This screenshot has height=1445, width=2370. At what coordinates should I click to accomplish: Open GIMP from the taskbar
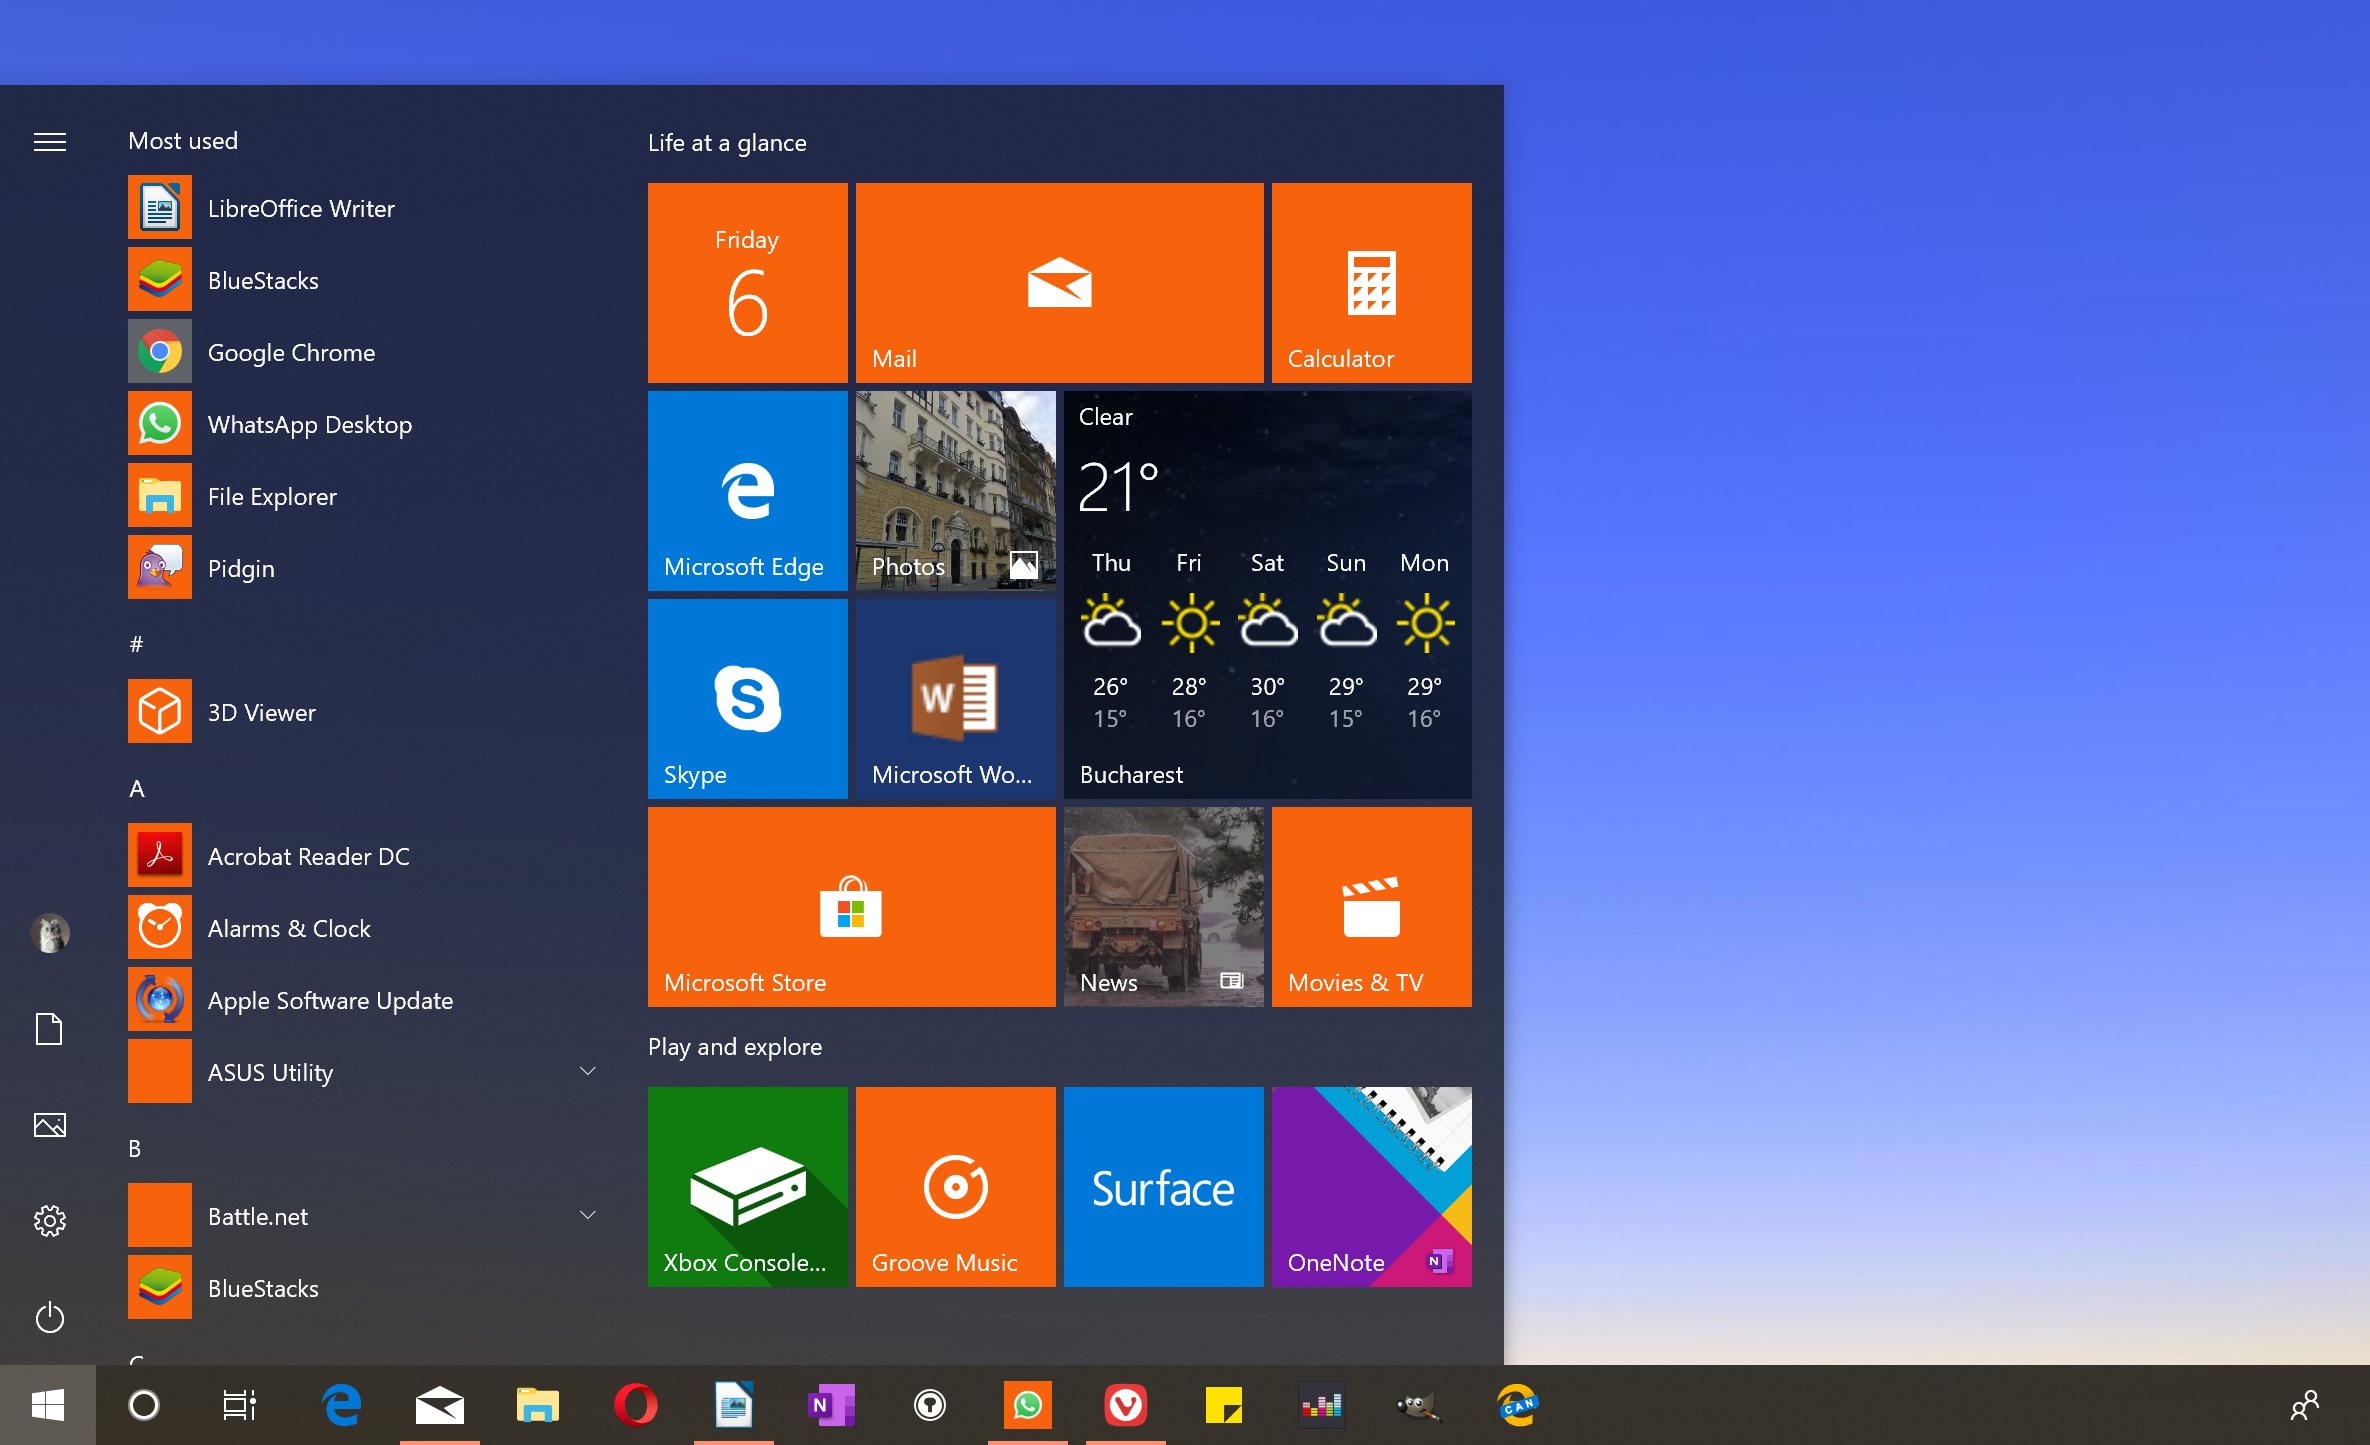coord(1420,1405)
